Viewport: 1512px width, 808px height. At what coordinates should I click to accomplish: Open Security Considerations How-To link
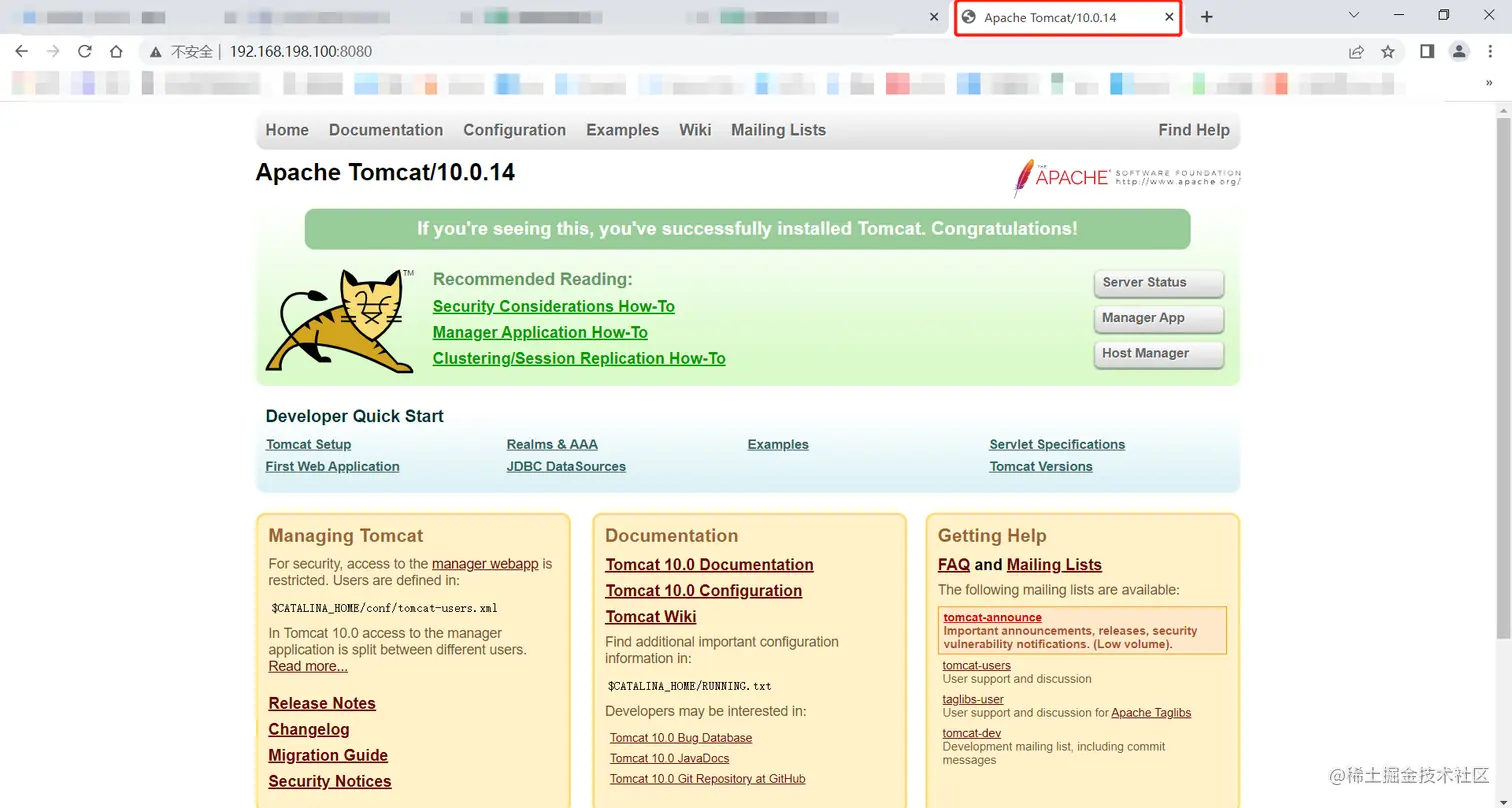[x=554, y=306]
